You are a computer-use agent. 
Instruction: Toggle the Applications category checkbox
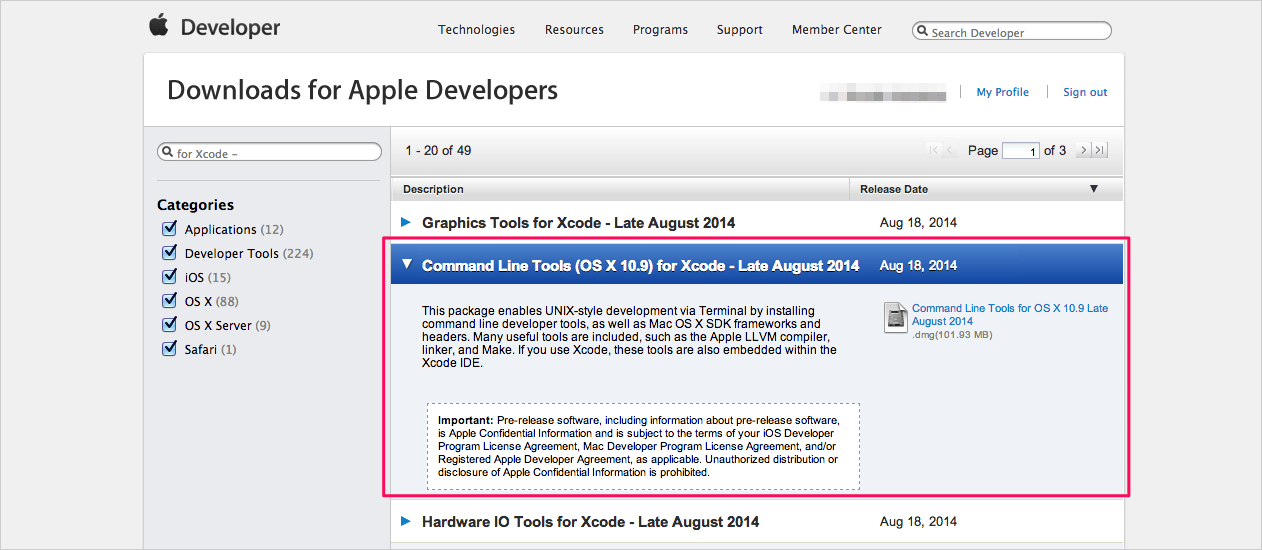point(169,228)
